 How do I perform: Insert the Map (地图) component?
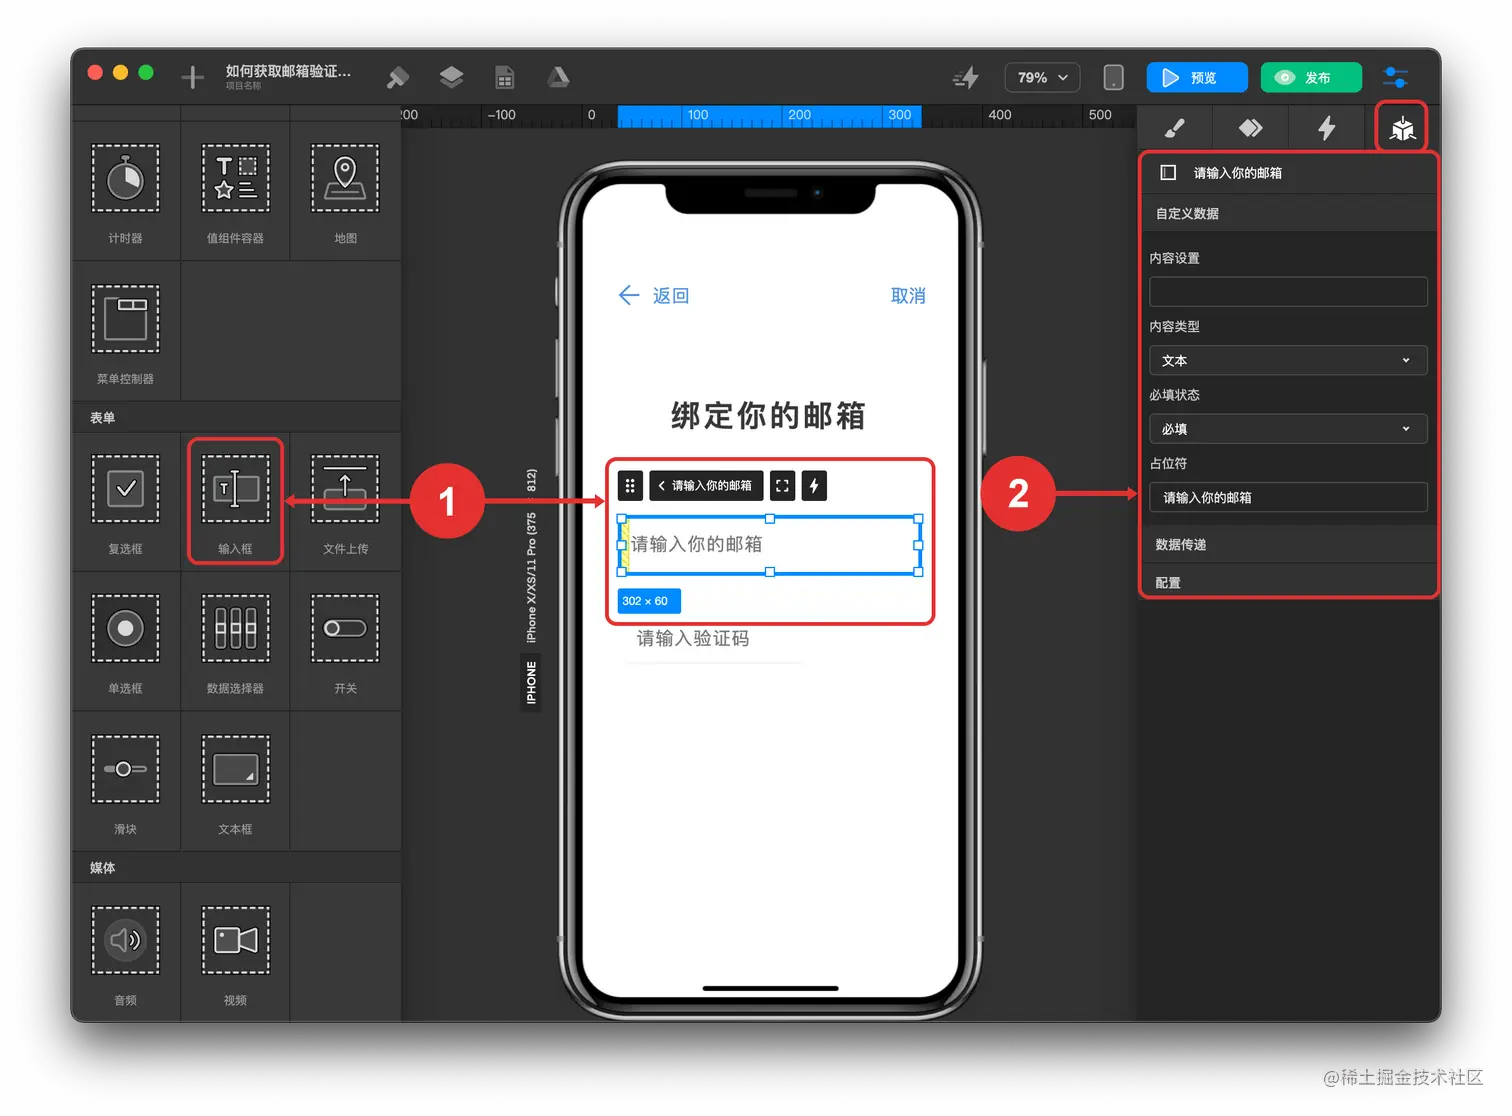[x=345, y=178]
